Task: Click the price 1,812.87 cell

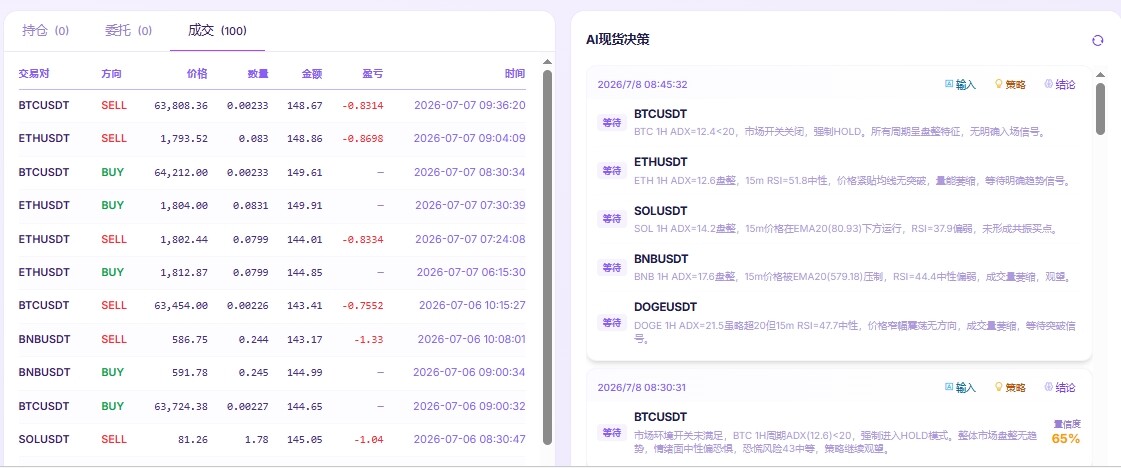Action: coord(186,272)
